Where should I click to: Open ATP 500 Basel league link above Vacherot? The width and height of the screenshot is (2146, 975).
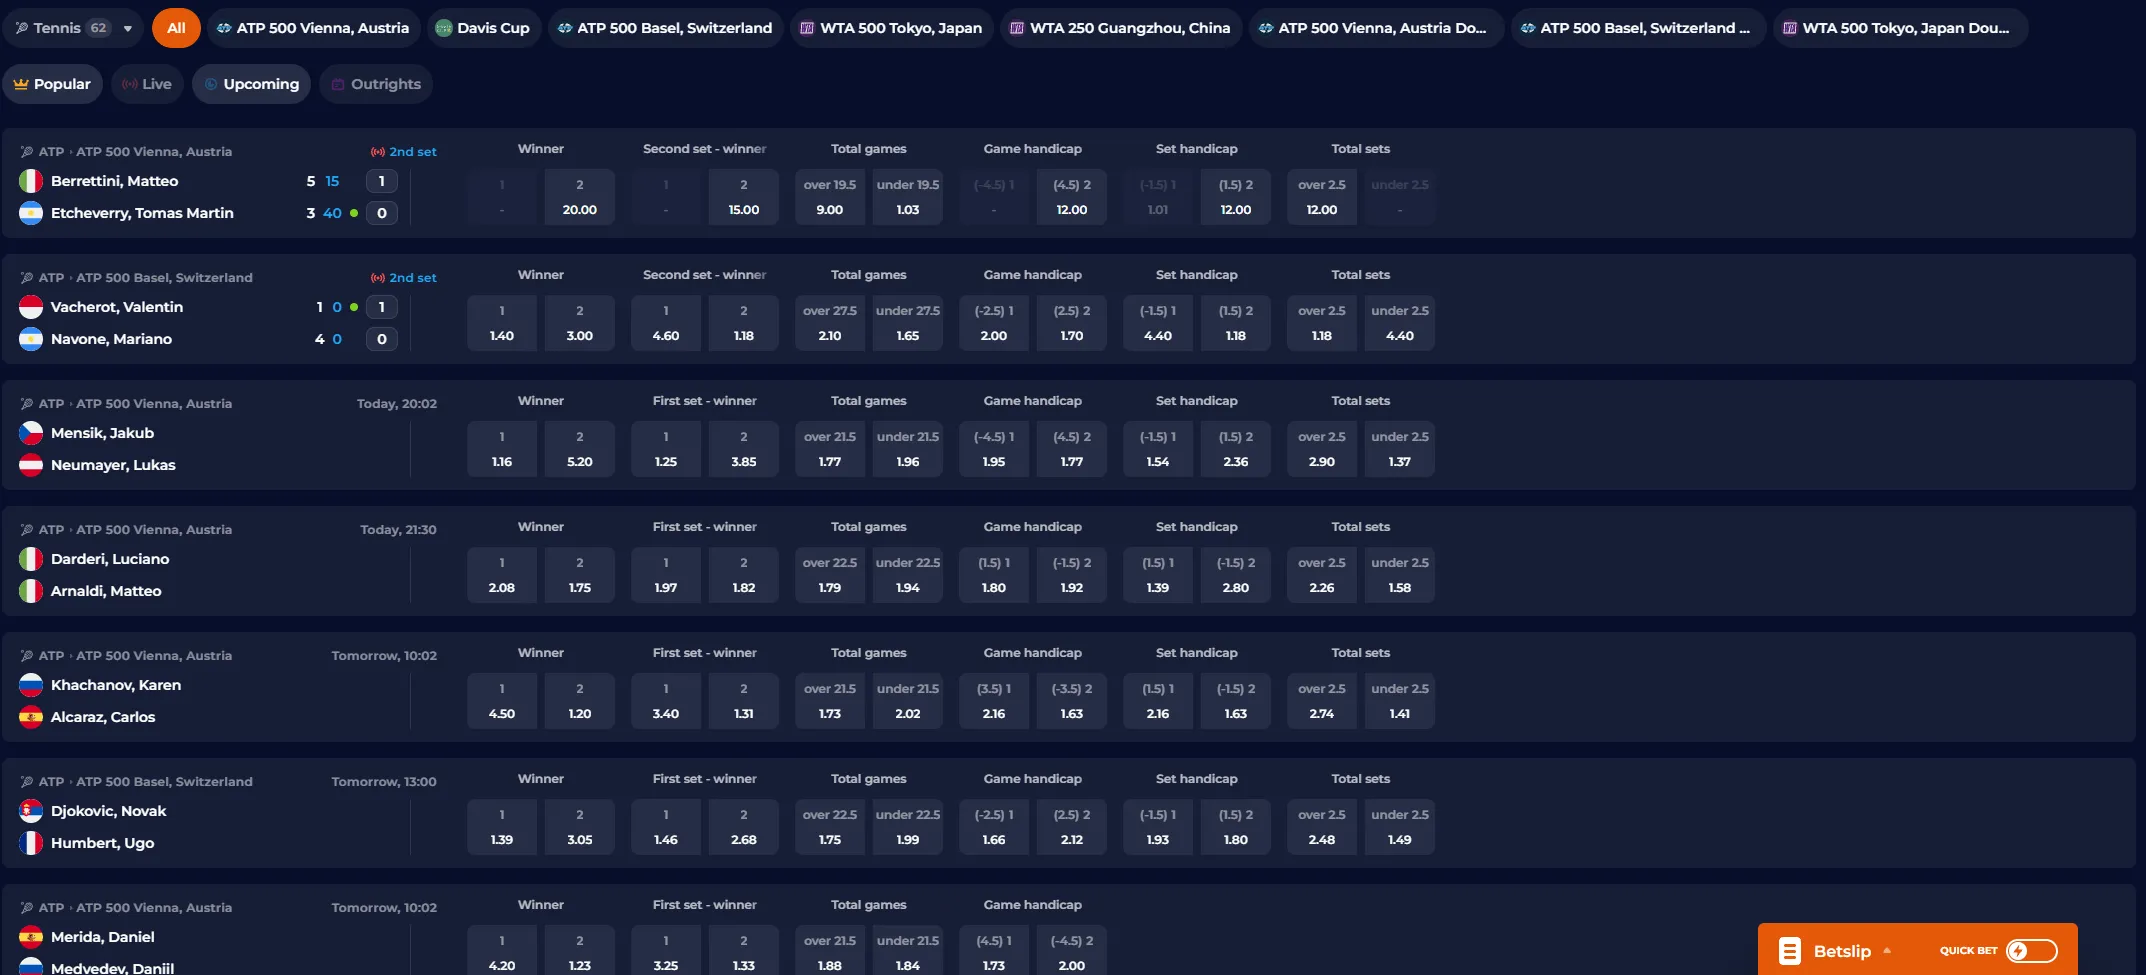pos(164,278)
